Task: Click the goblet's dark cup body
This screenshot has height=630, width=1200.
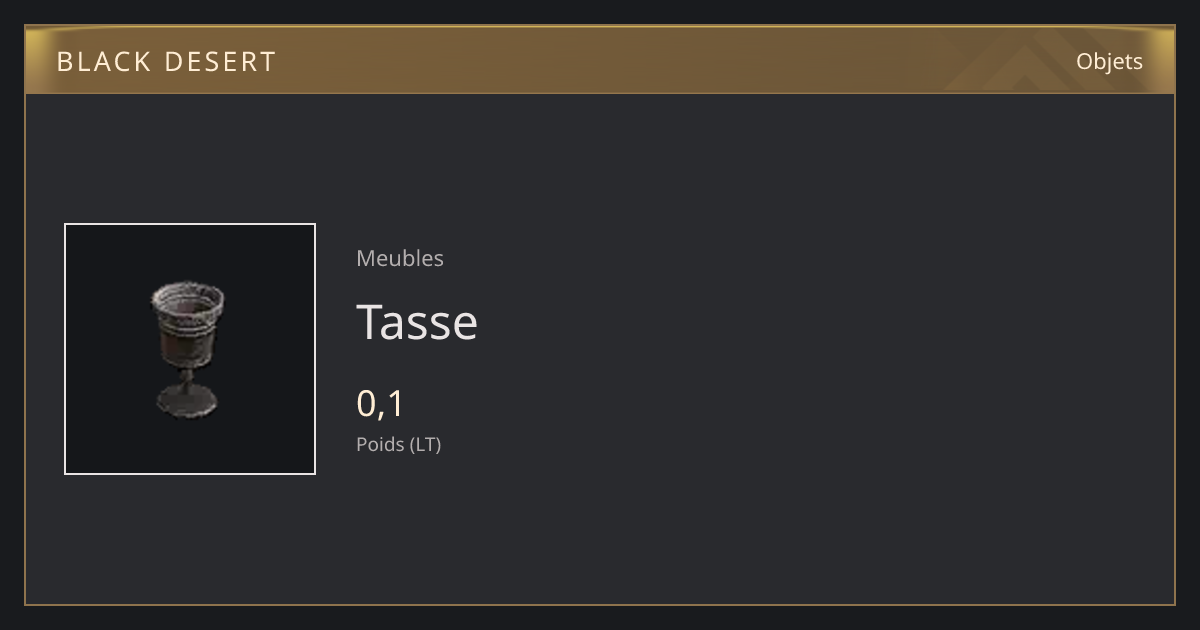Action: 187,340
